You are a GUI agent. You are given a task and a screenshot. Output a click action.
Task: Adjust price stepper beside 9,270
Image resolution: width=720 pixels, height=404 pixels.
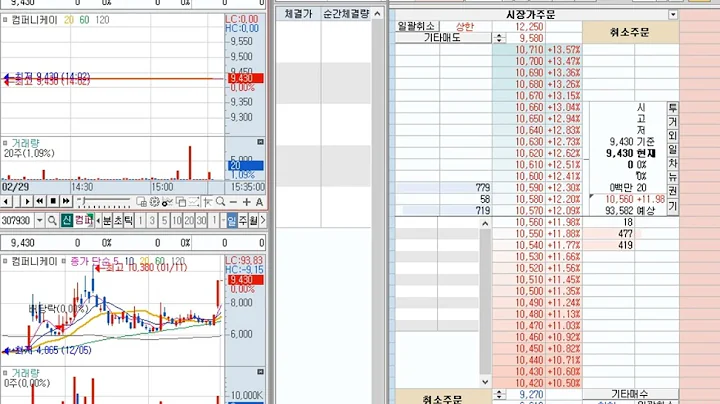coord(499,394)
